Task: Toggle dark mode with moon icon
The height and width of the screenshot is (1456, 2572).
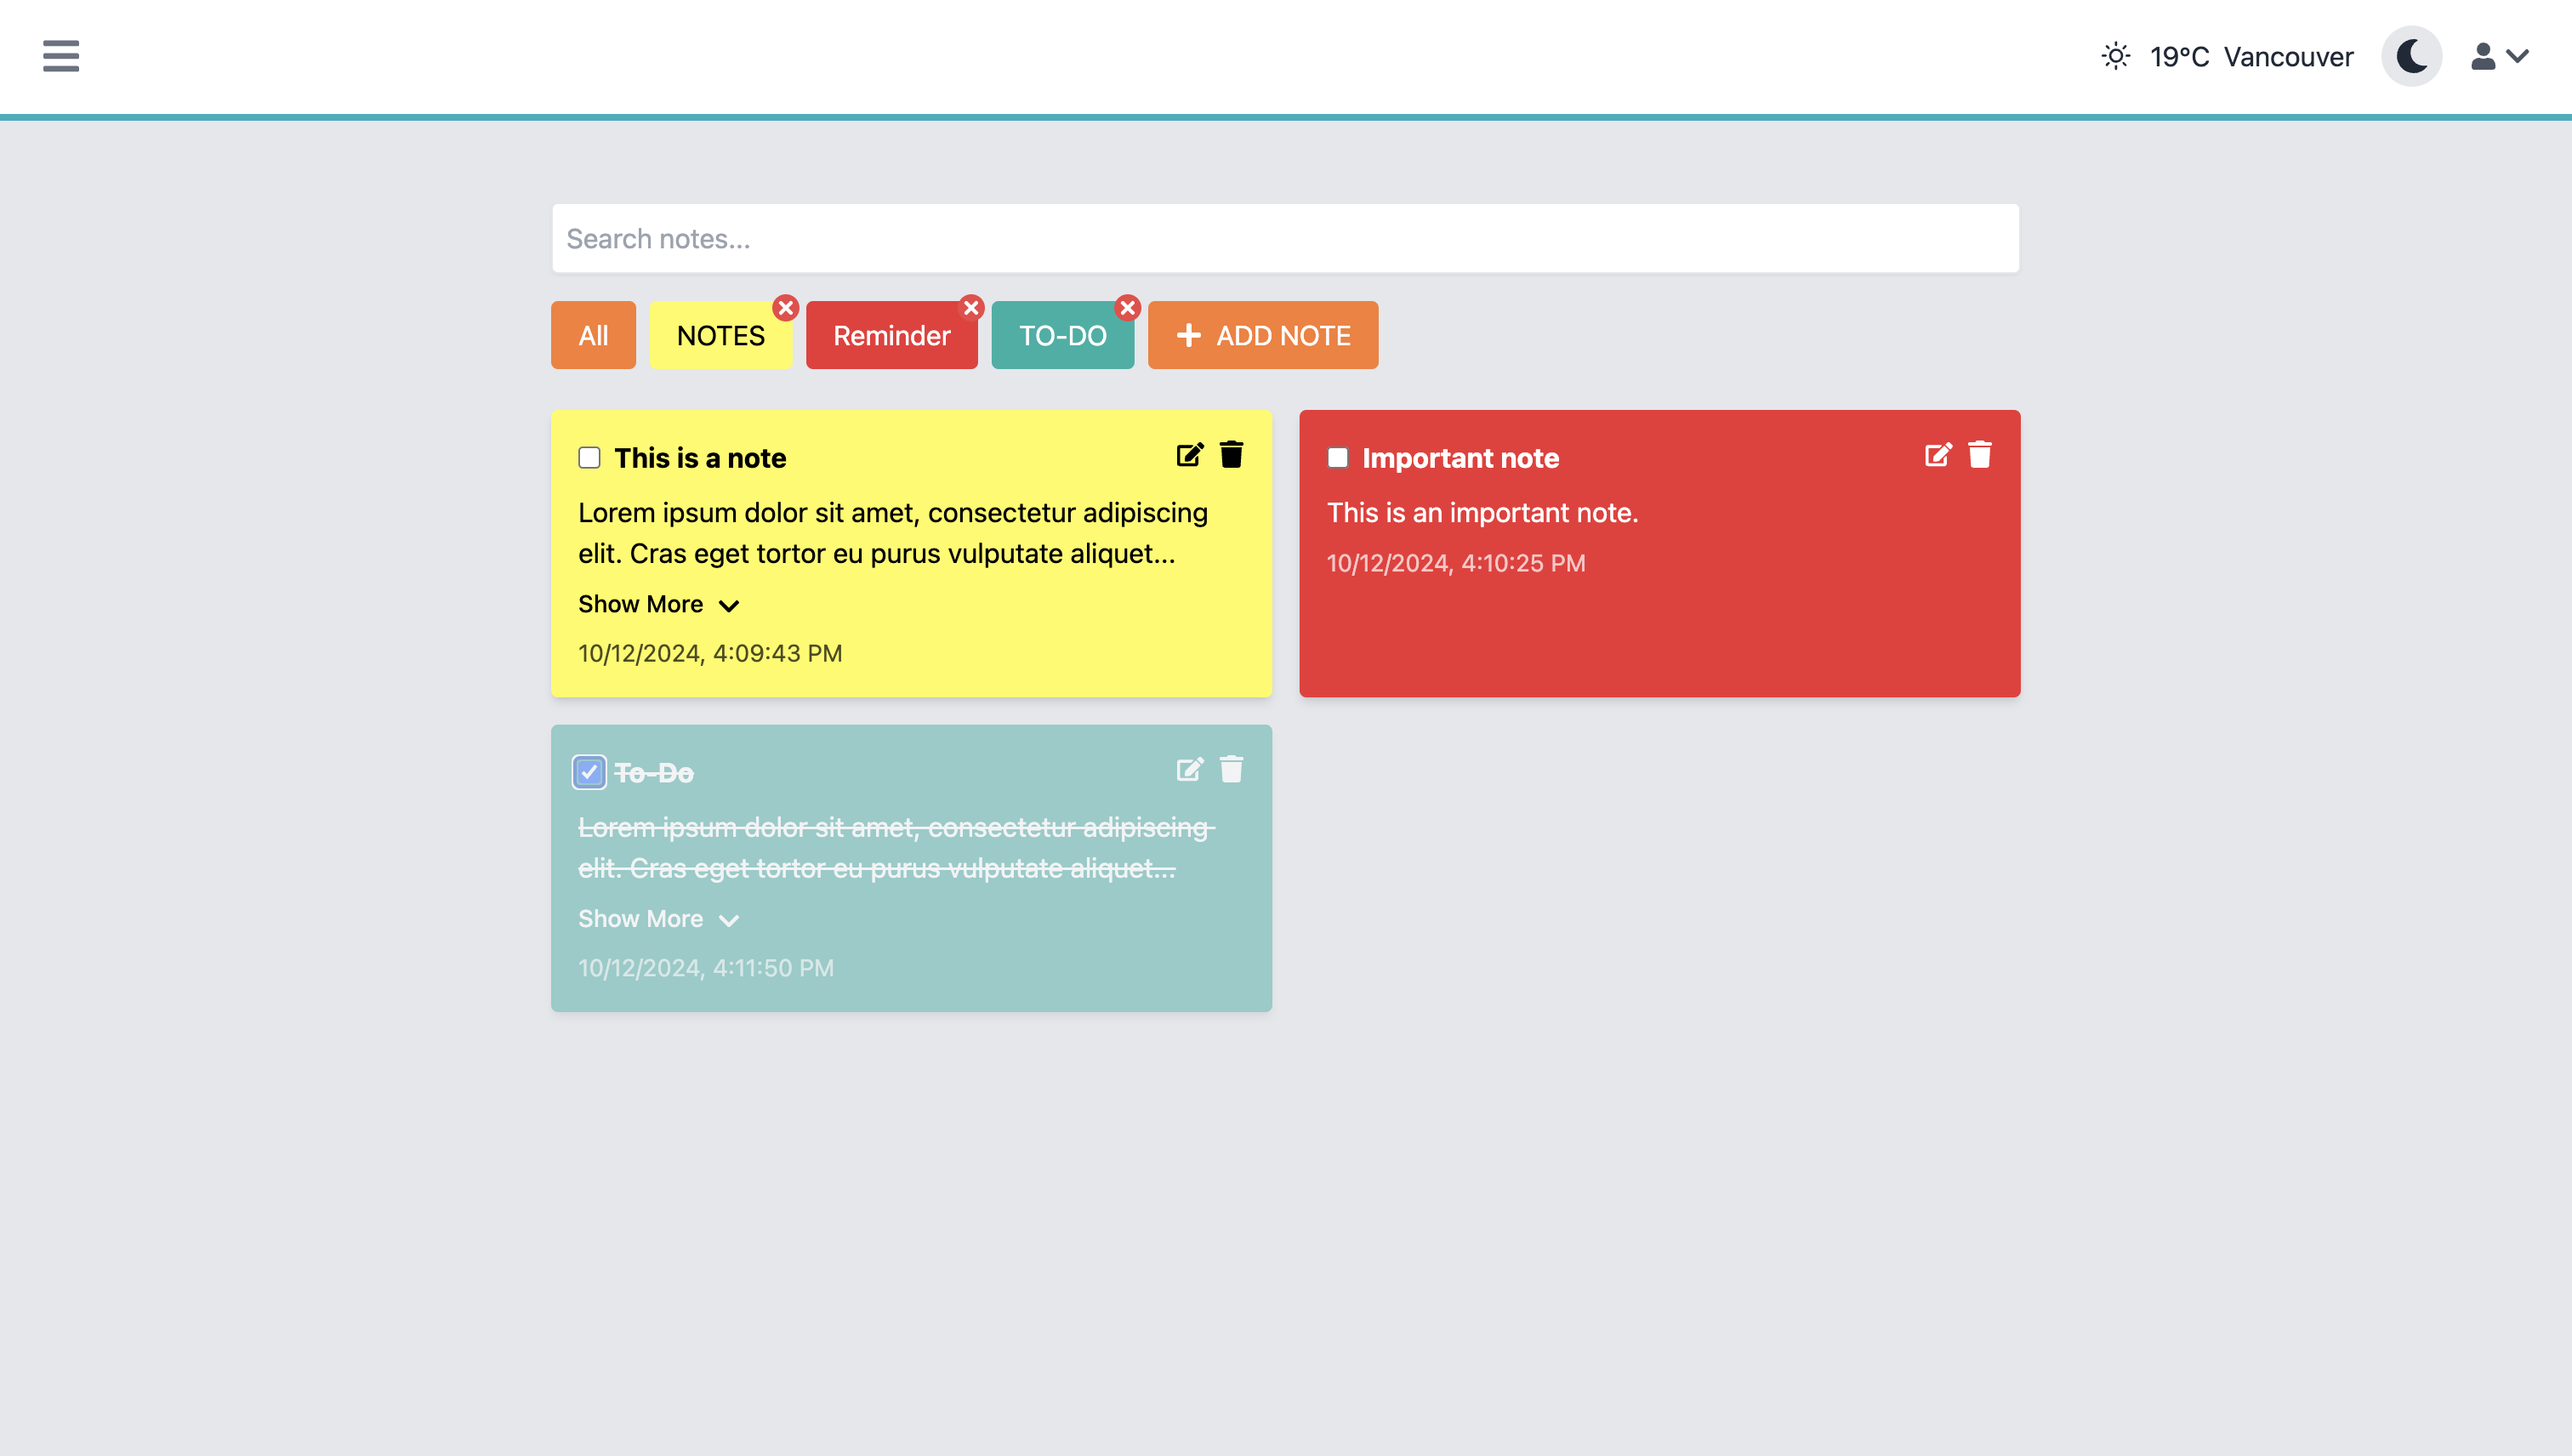Action: [x=2411, y=56]
